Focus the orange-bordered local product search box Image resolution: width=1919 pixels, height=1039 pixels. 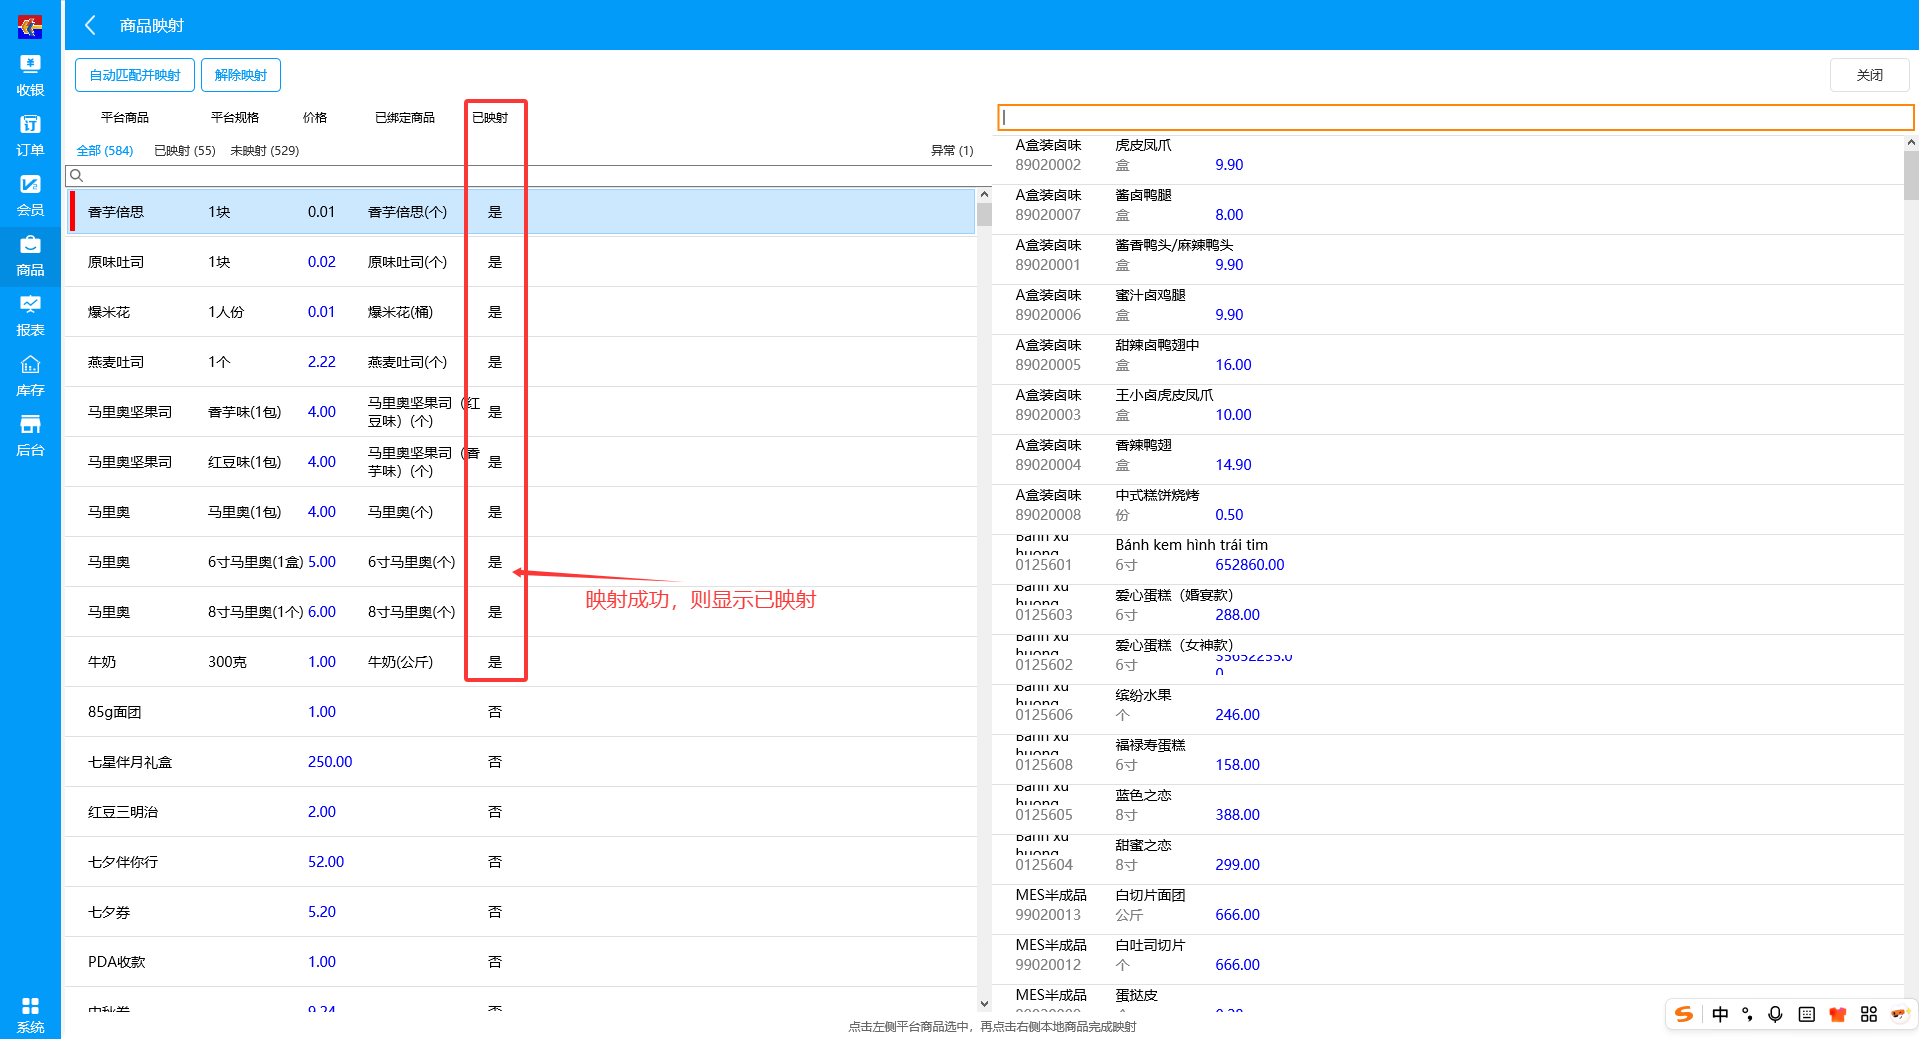point(1455,117)
